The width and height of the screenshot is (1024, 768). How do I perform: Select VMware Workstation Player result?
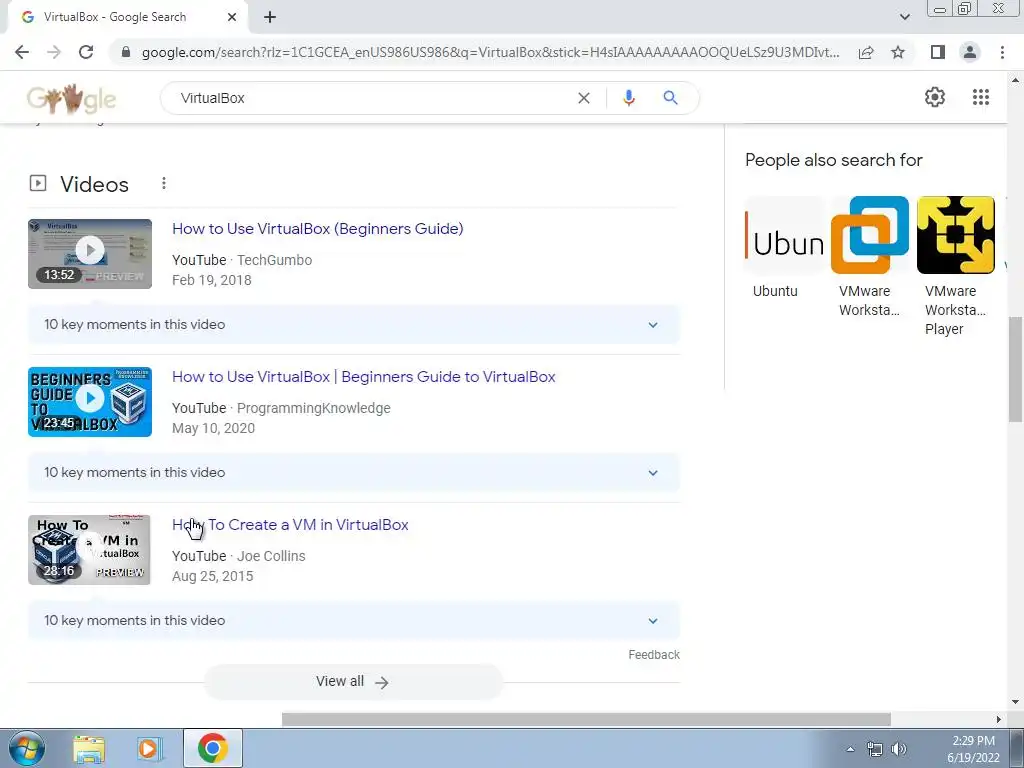point(955,266)
